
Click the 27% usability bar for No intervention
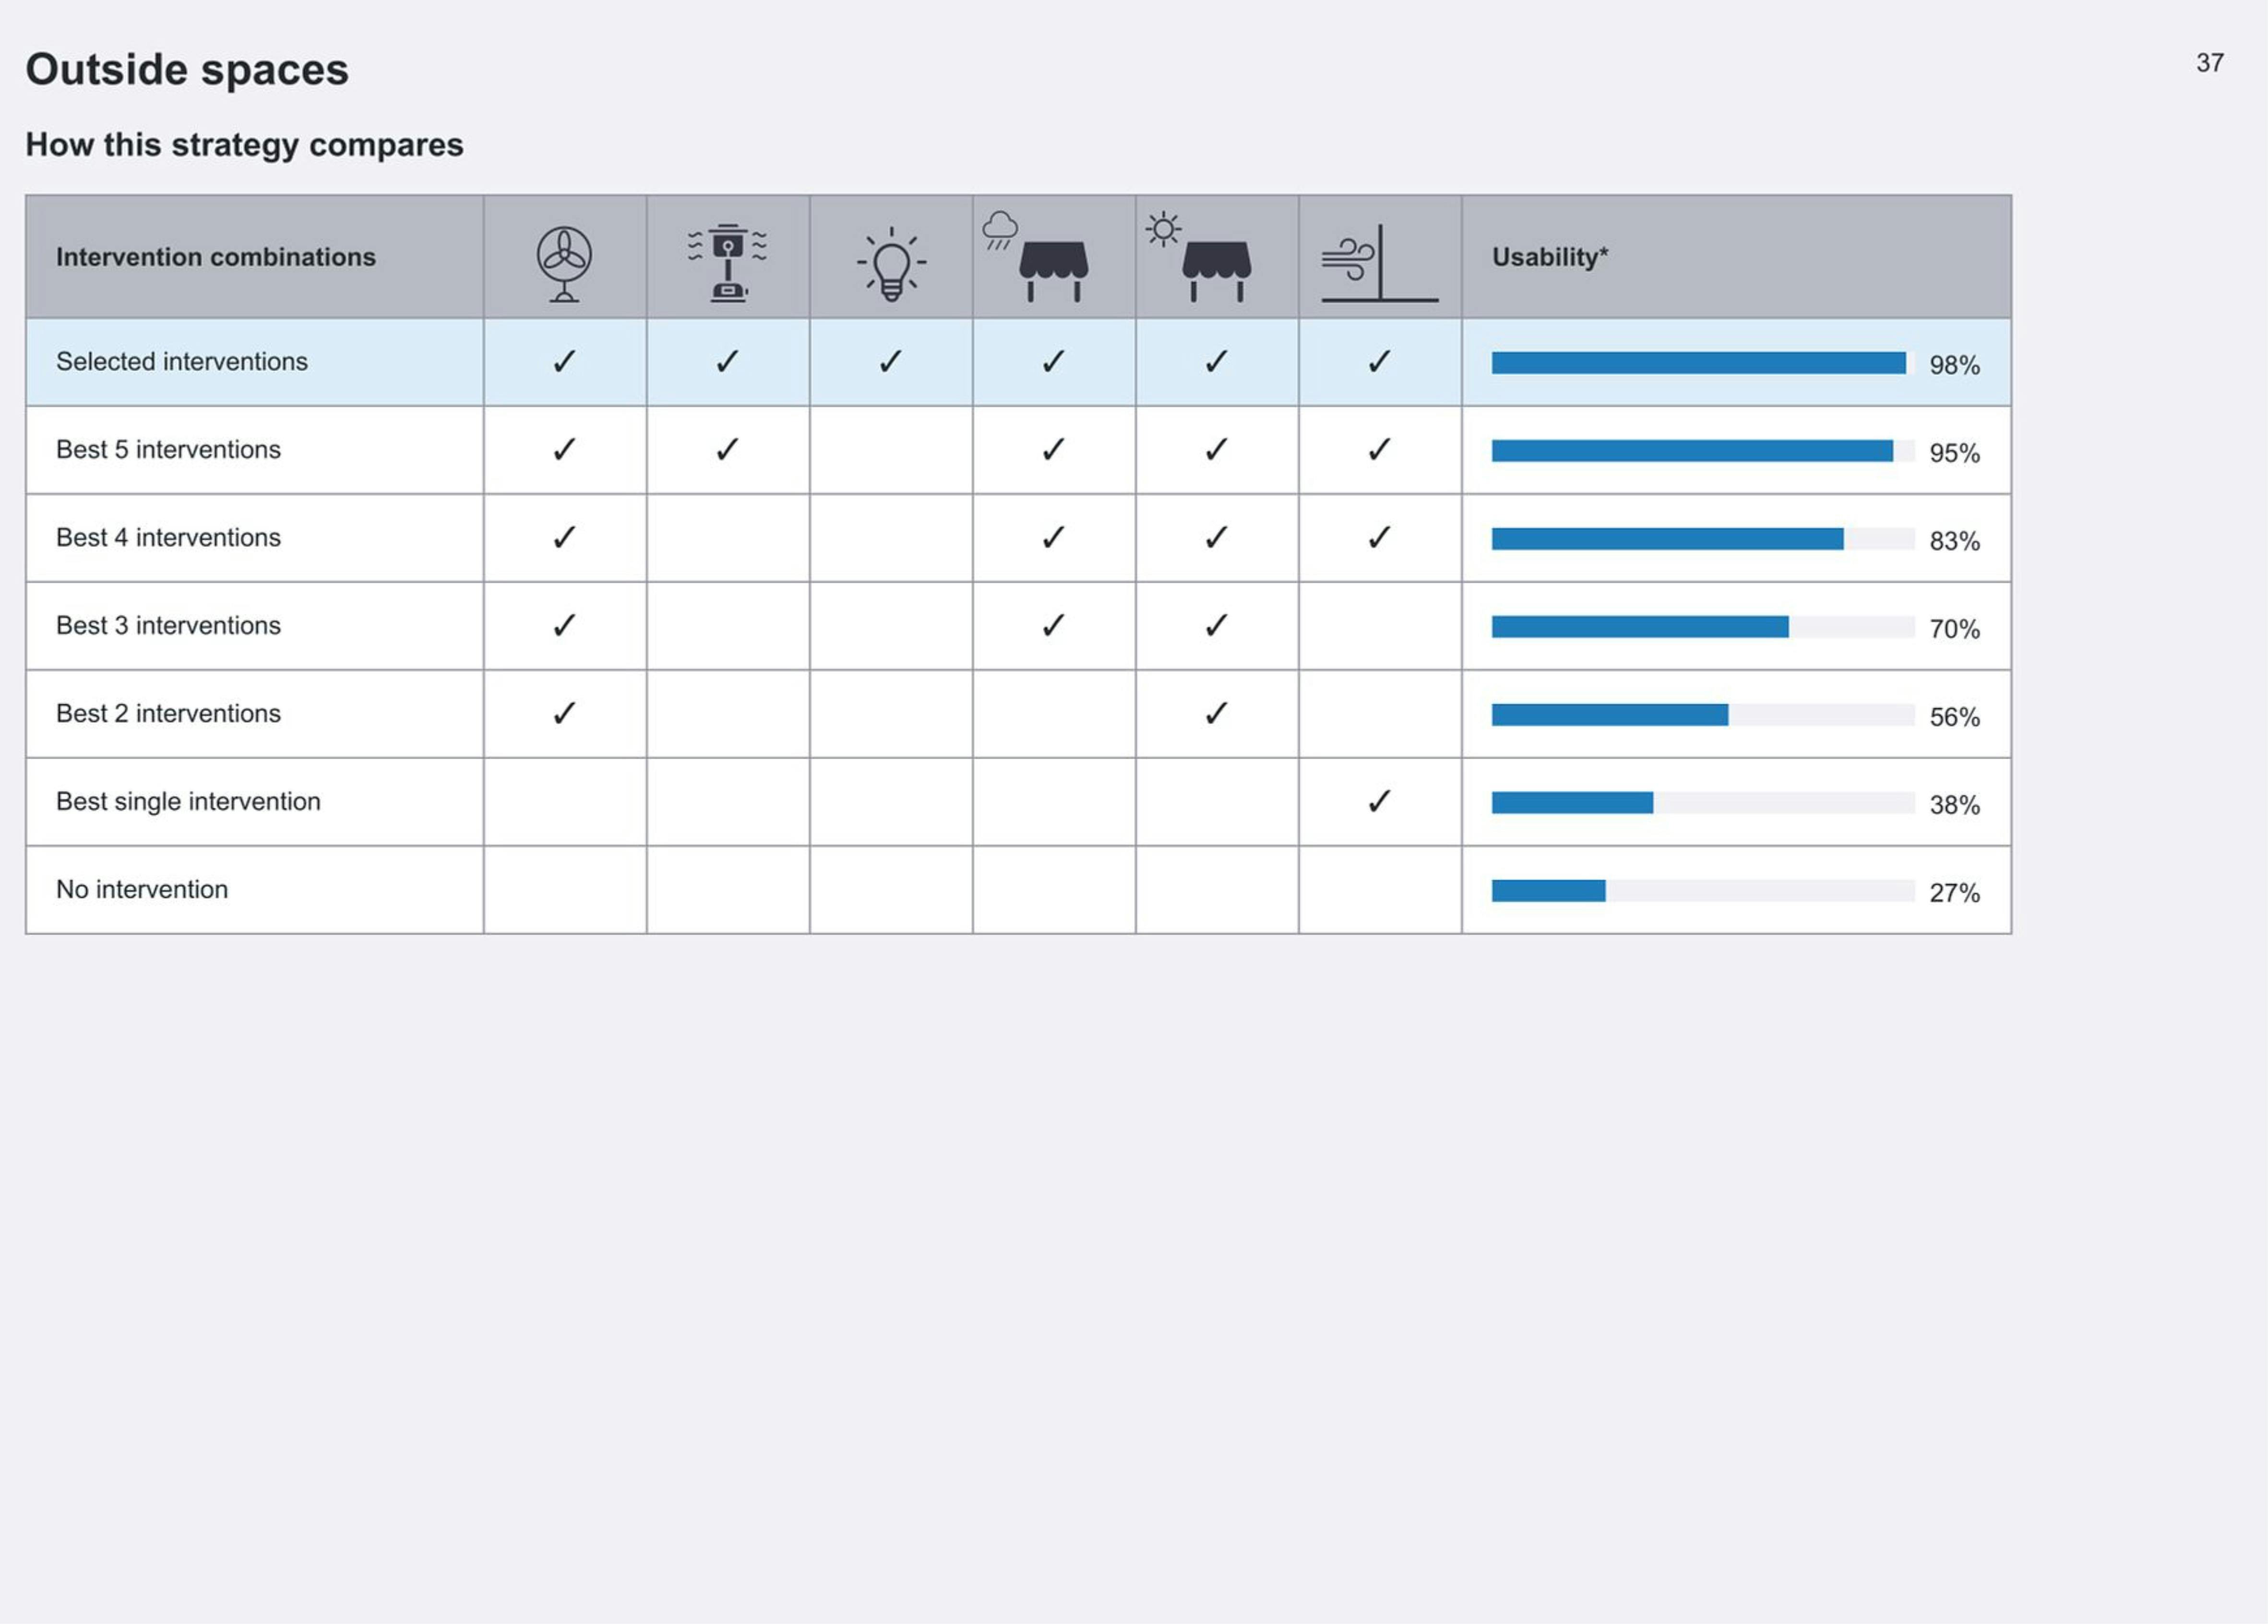click(1548, 890)
